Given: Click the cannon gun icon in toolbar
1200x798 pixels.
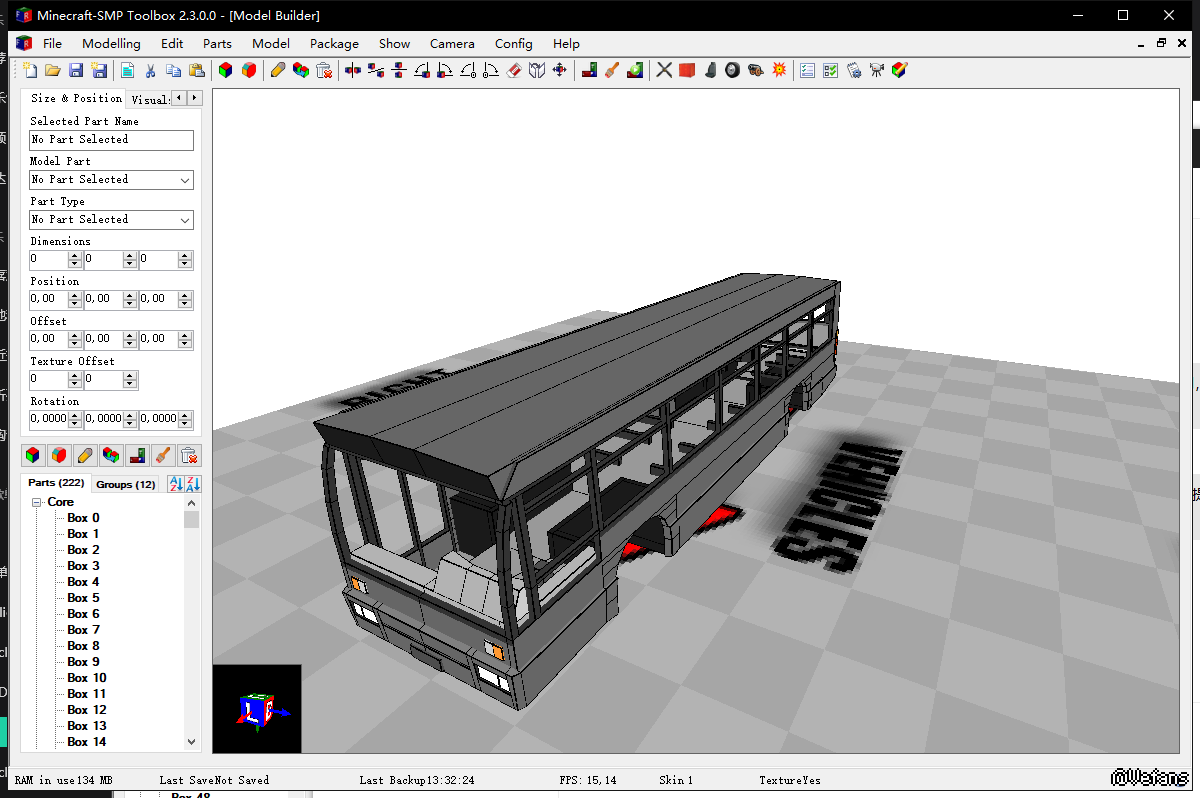Looking at the screenshot, I should tap(756, 70).
